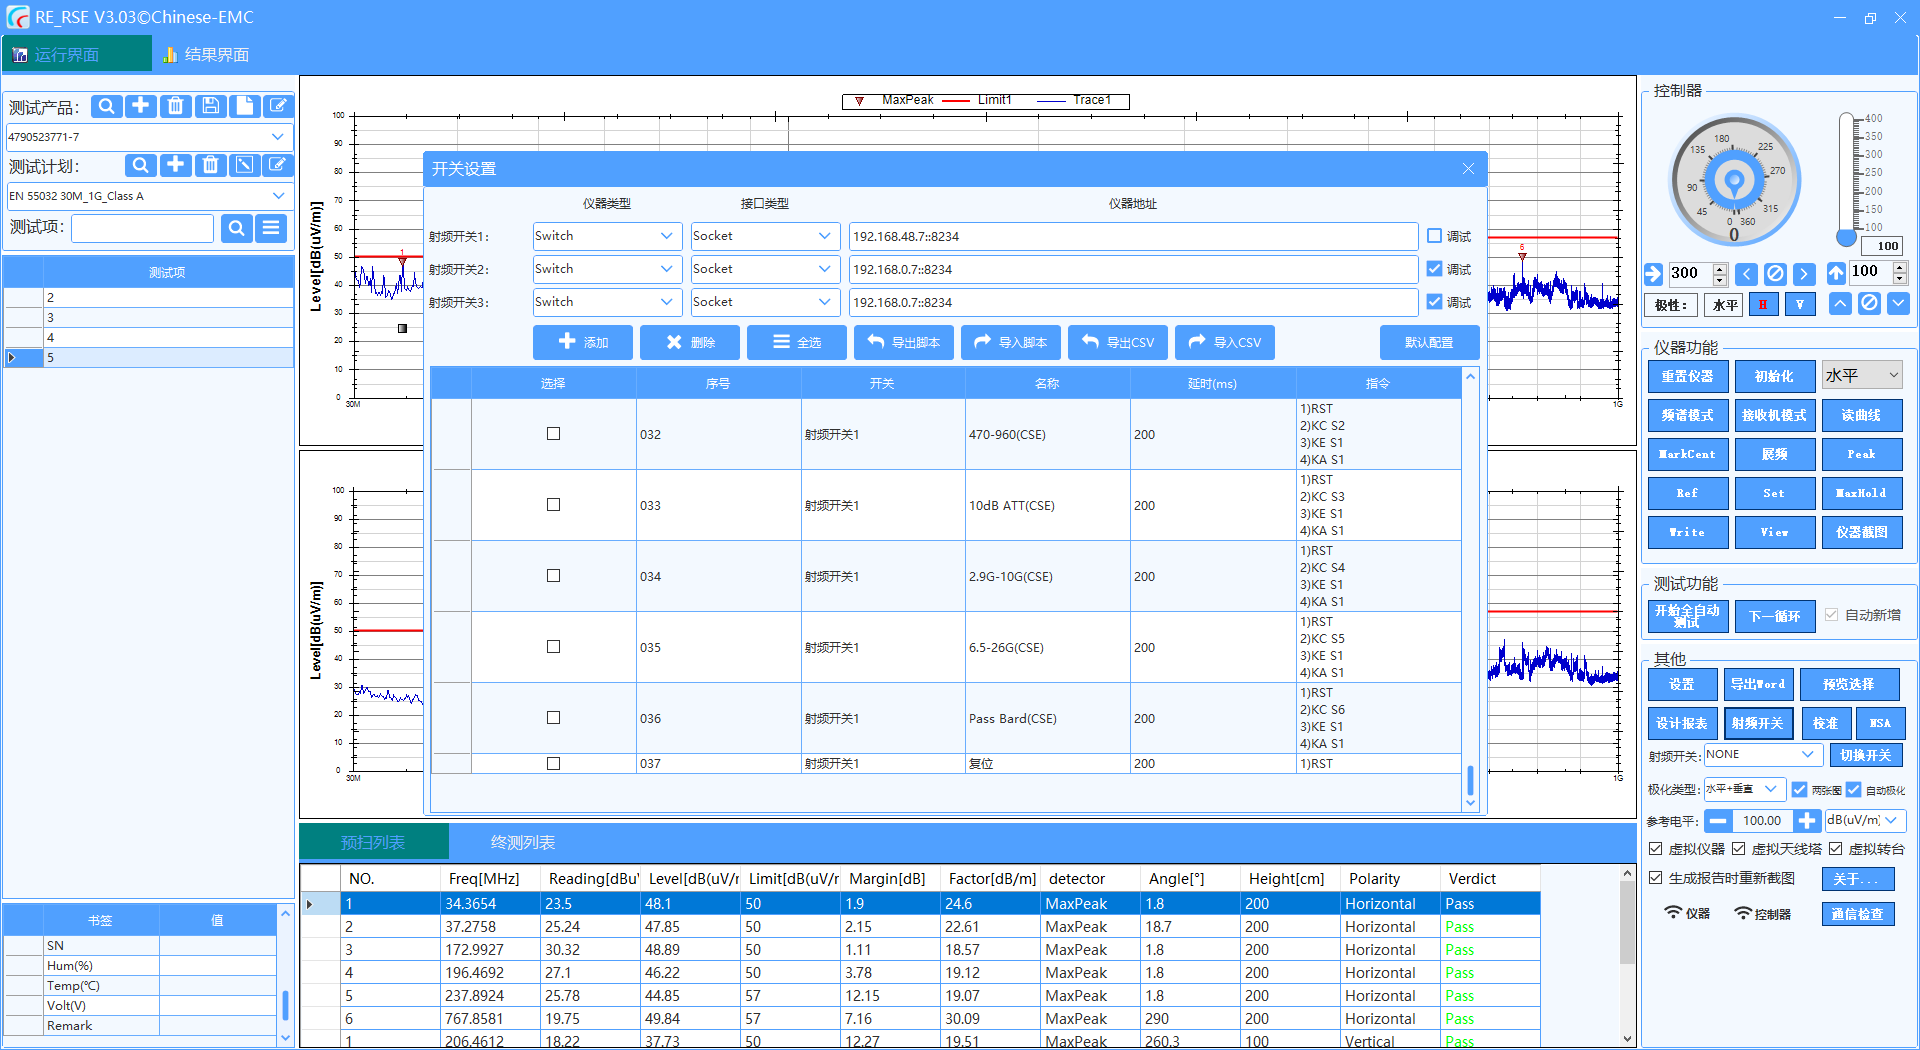Click turntable angle stepper up arrow
The image size is (1920, 1050).
(x=1720, y=268)
